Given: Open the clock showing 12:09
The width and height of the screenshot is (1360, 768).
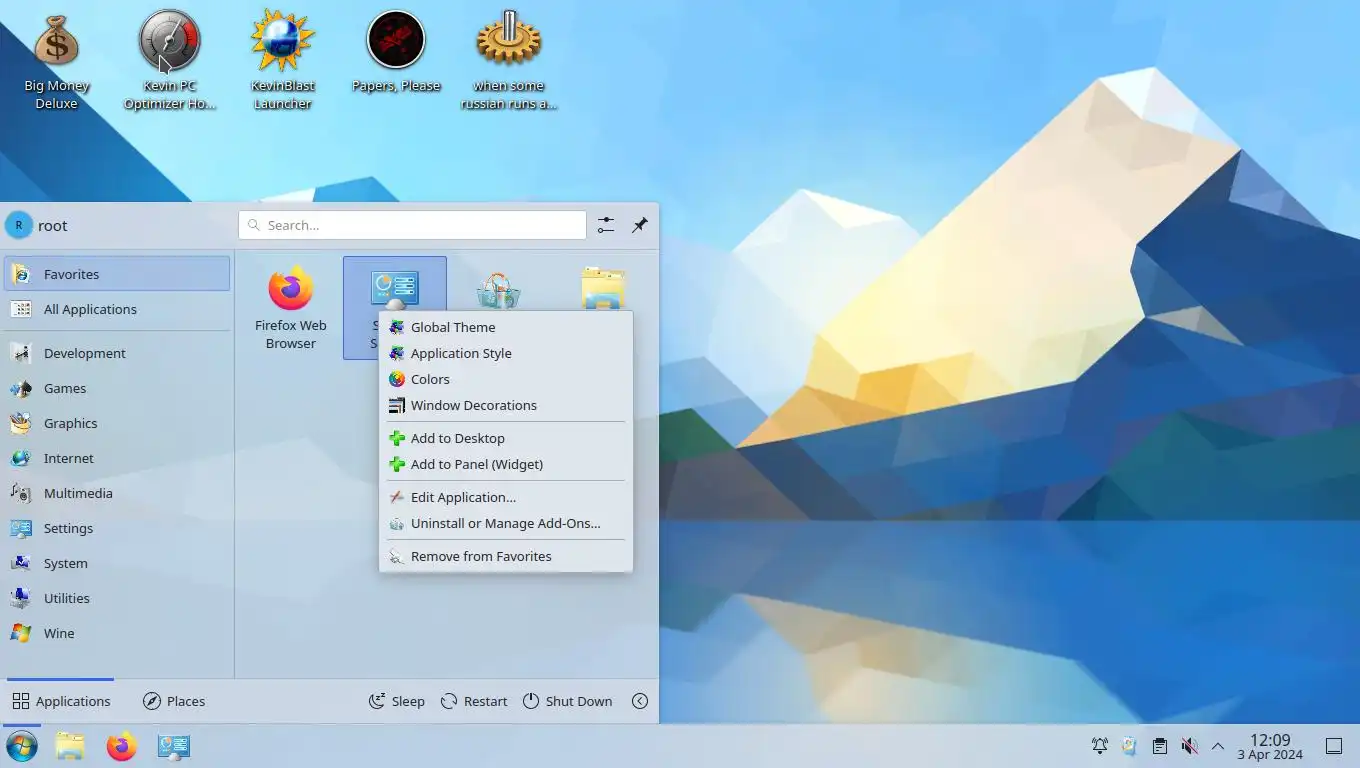Looking at the screenshot, I should coord(1270,746).
